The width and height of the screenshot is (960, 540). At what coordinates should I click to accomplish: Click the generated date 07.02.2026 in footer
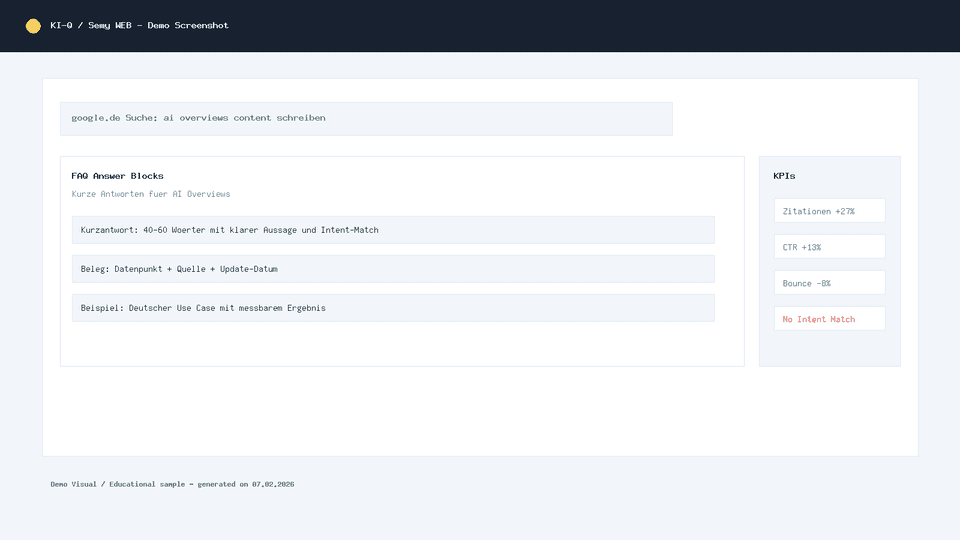[273, 484]
